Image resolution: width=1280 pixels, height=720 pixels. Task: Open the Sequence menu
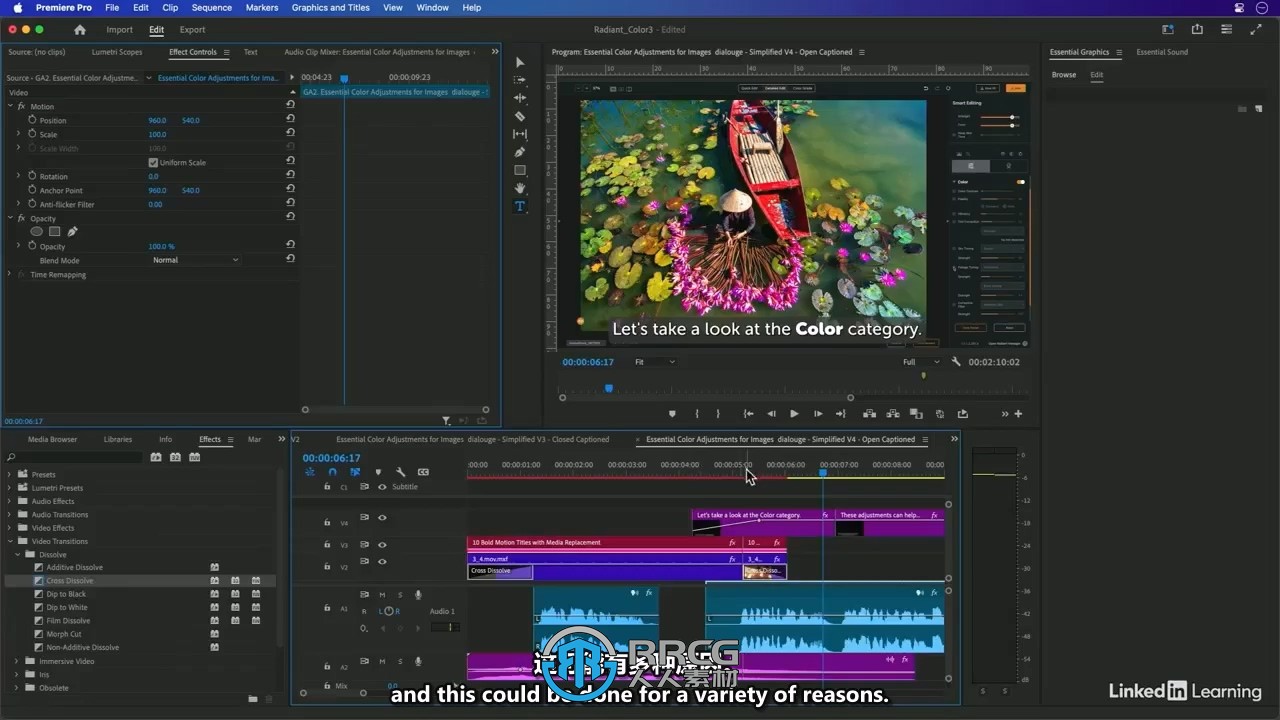pyautogui.click(x=211, y=8)
